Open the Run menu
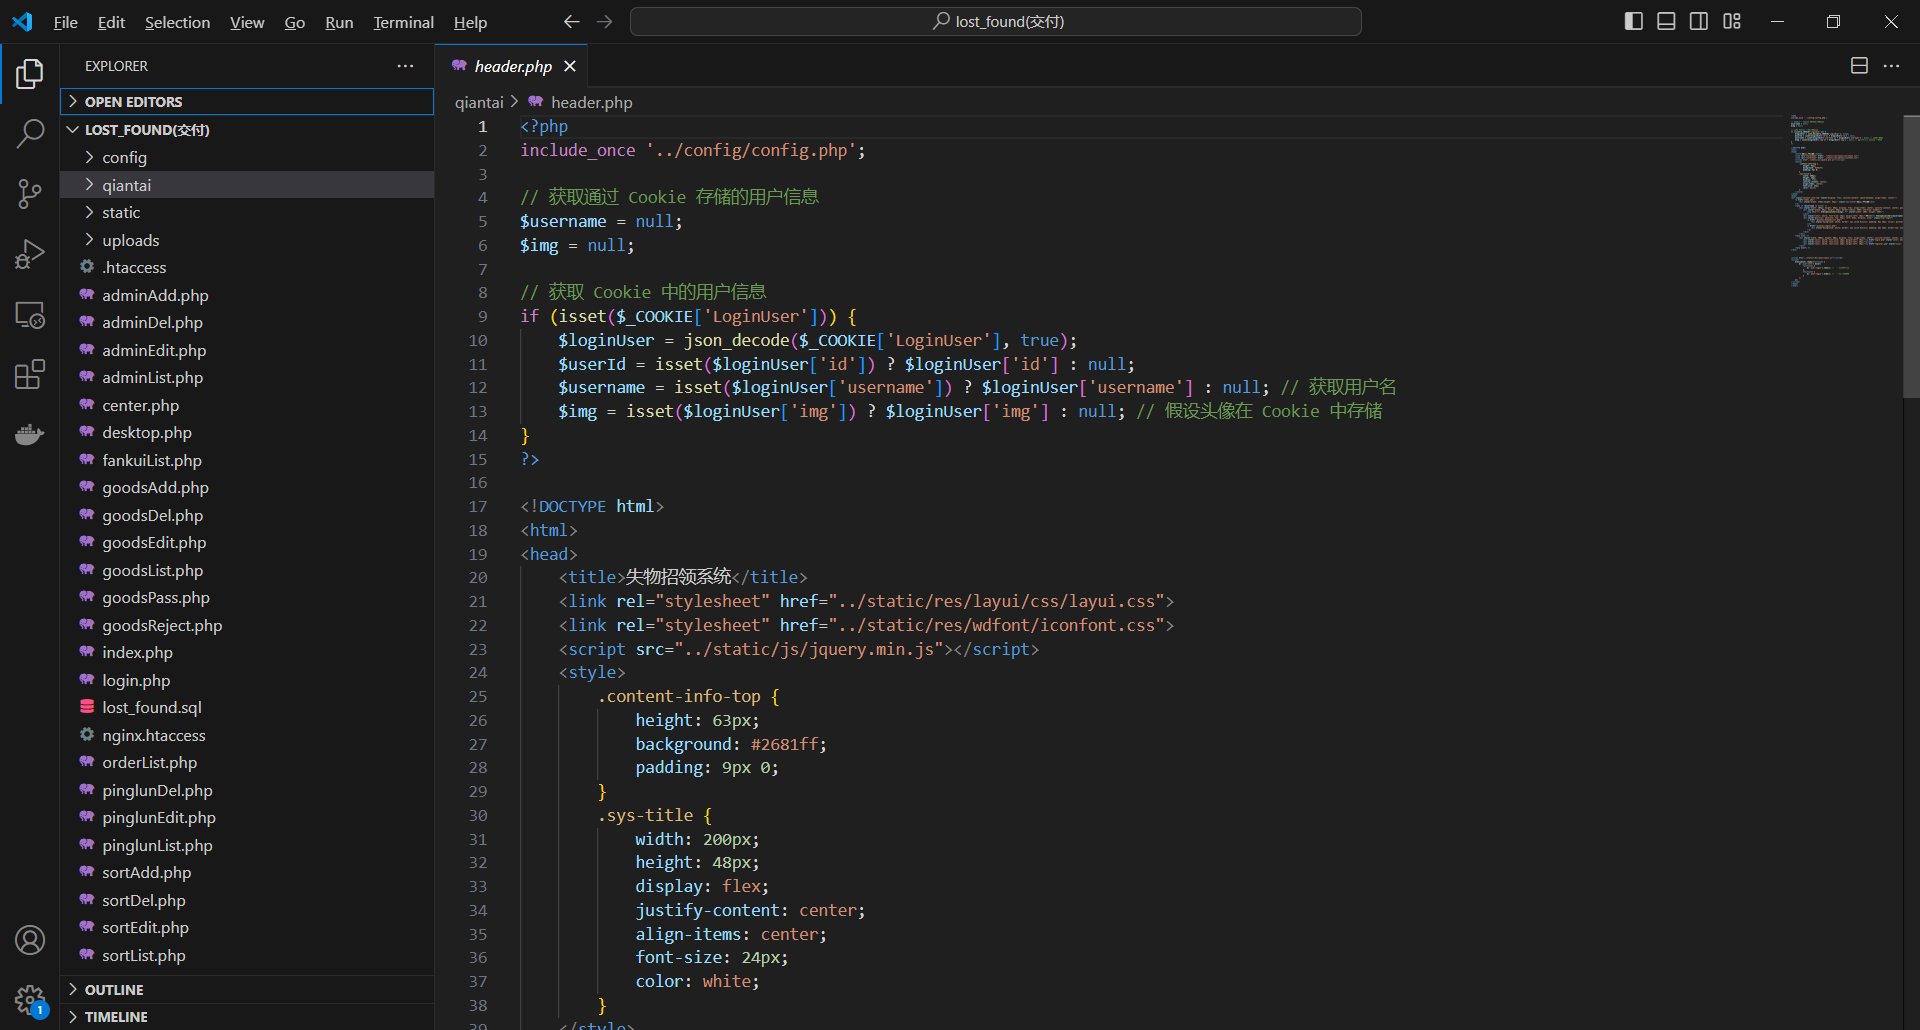The image size is (1920, 1030). (339, 22)
